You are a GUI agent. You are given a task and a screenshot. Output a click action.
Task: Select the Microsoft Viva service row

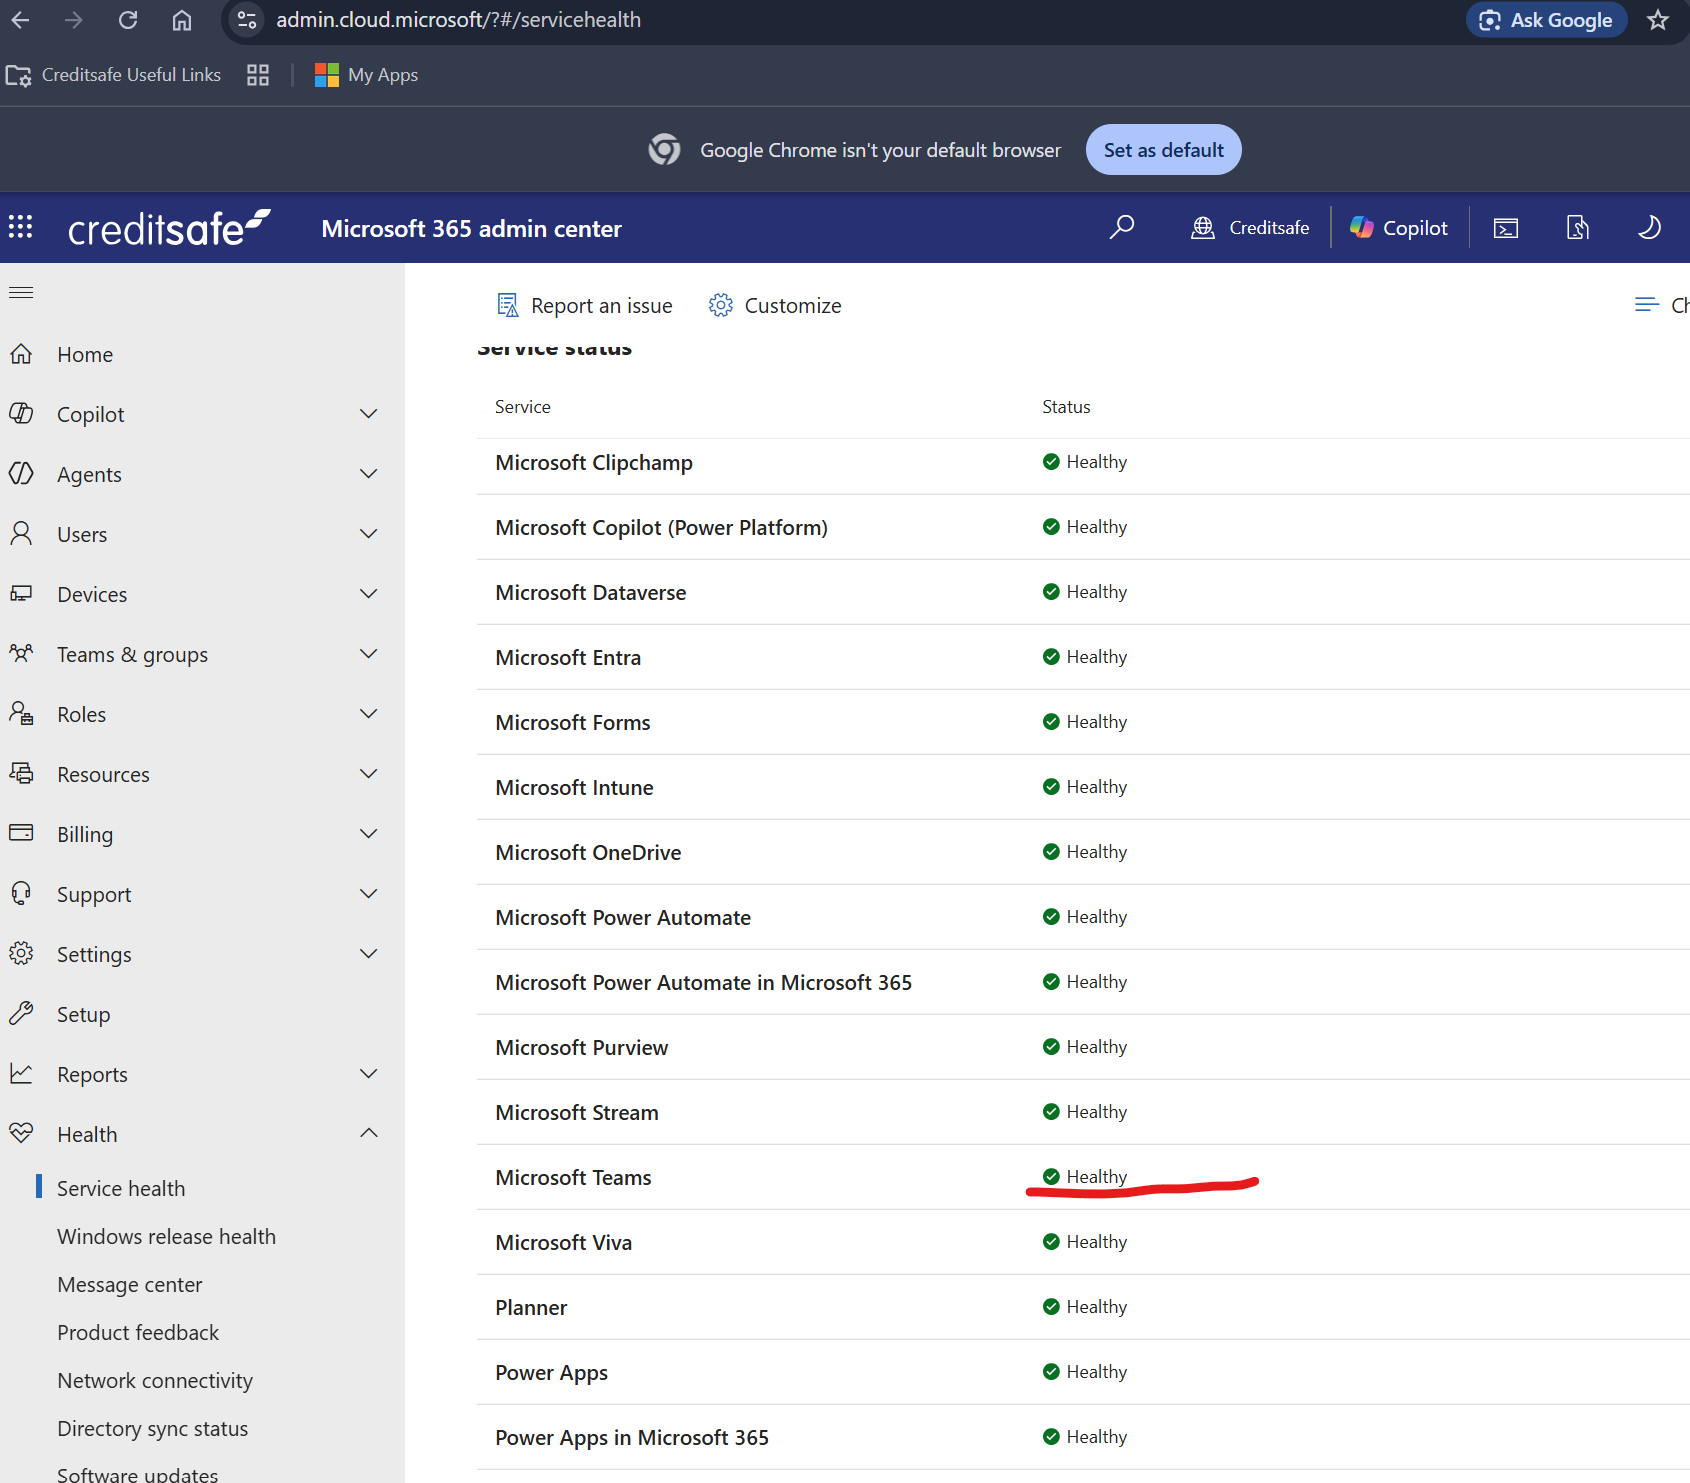(1083, 1242)
